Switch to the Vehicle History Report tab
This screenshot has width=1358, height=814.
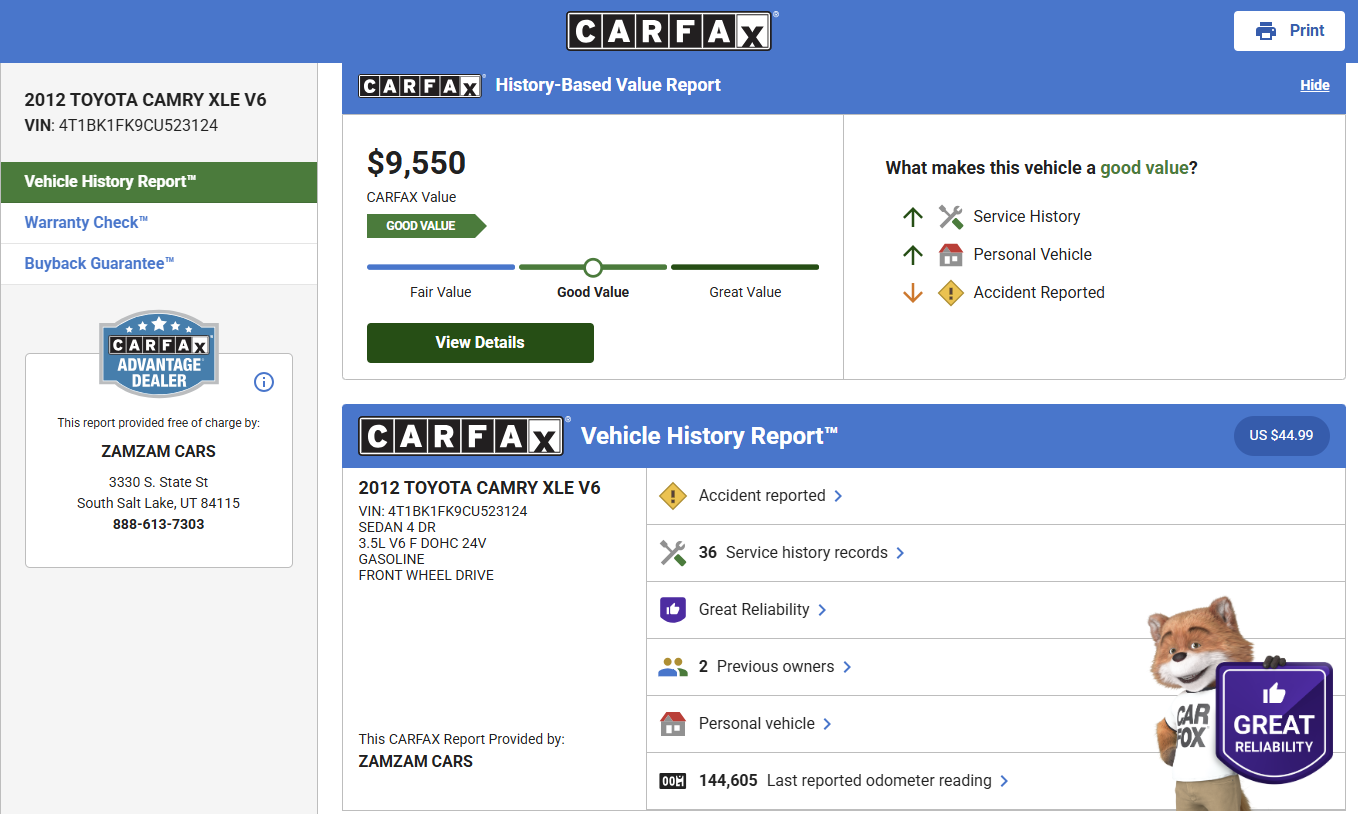110,182
